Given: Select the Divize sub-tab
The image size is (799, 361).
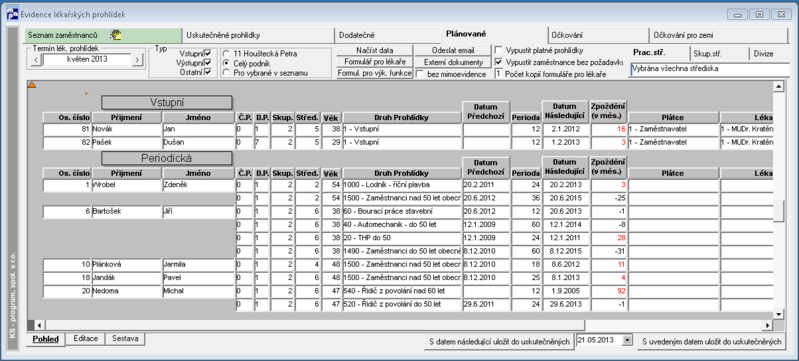Looking at the screenshot, I should pos(769,54).
